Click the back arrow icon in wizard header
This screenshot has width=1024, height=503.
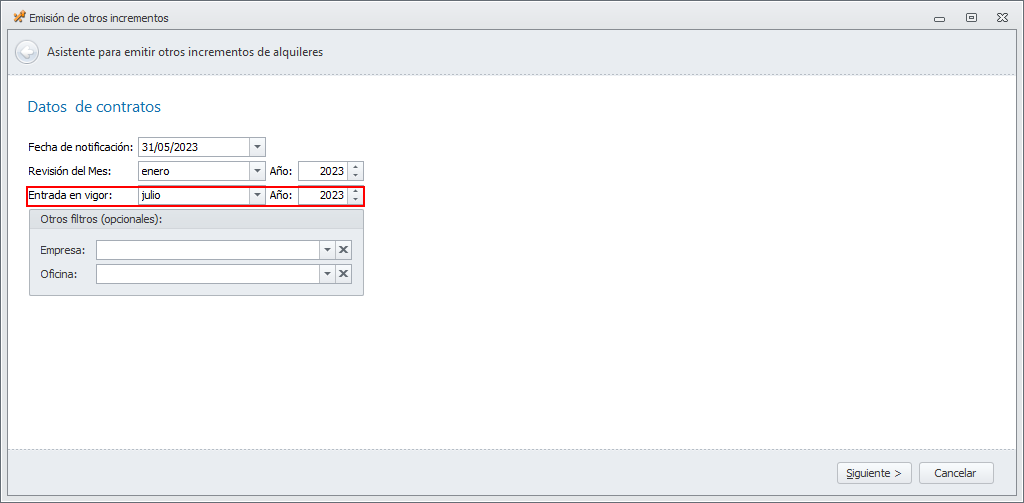point(26,52)
